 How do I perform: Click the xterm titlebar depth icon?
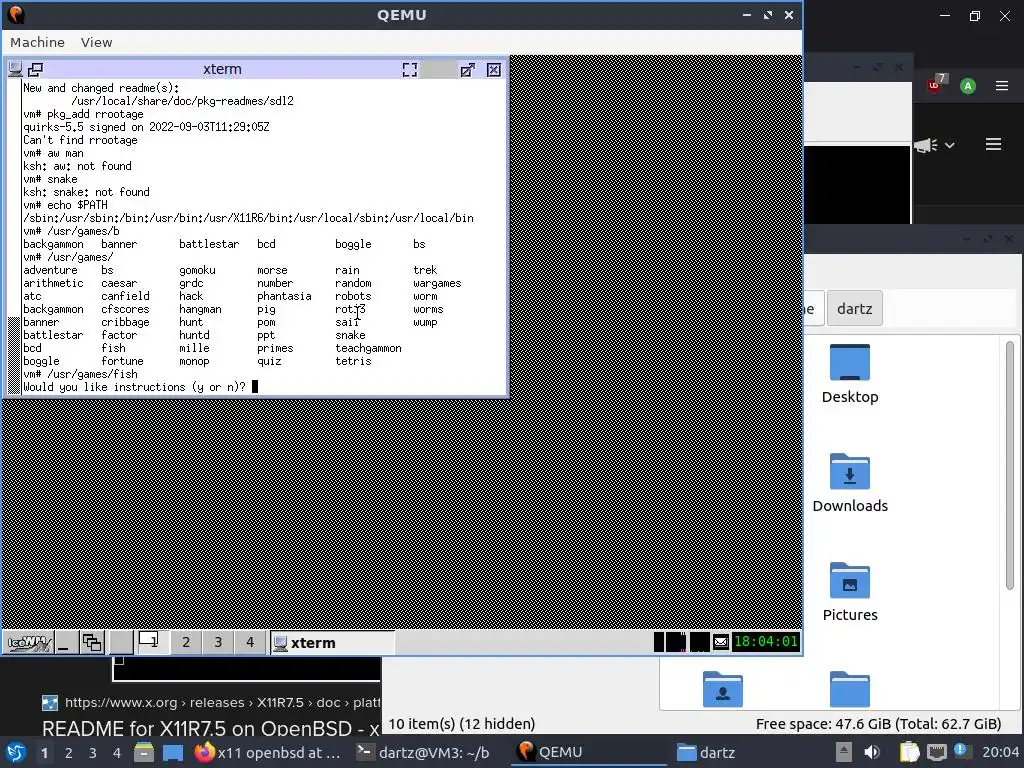(35, 69)
